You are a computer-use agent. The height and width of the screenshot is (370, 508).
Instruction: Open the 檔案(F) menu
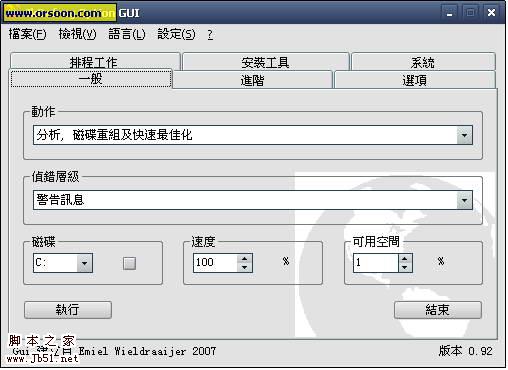pos(27,34)
